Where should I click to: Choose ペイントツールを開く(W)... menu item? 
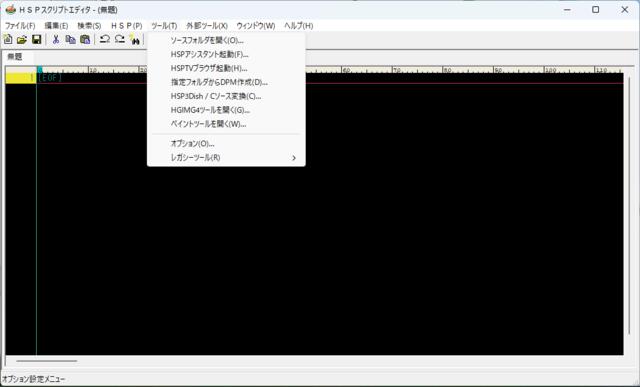(x=226, y=124)
